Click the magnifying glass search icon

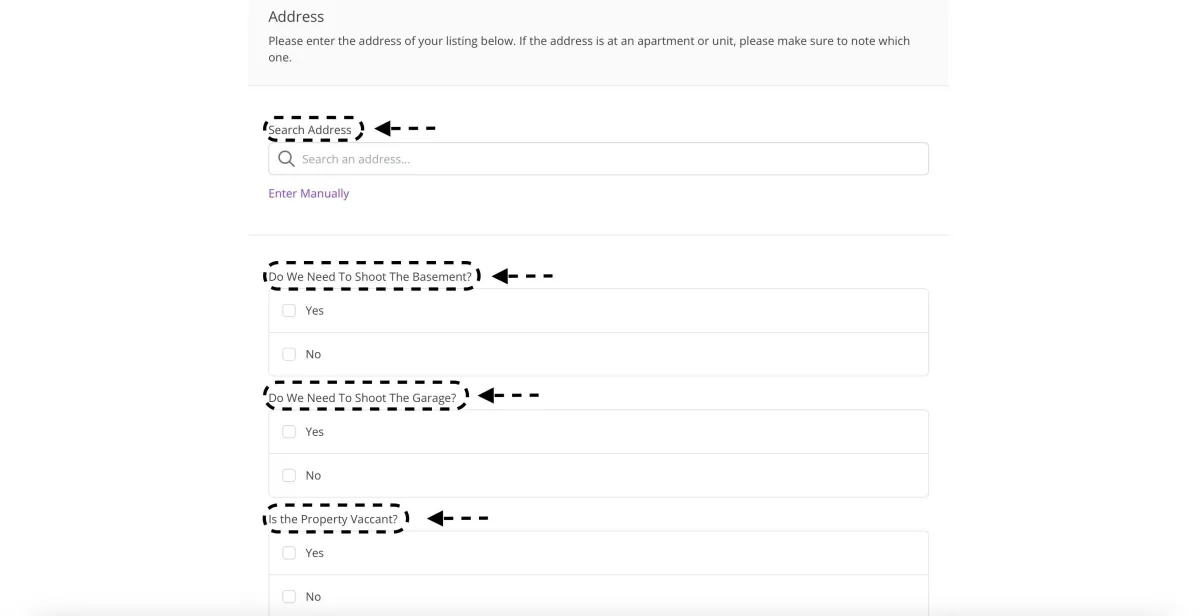tap(287, 159)
